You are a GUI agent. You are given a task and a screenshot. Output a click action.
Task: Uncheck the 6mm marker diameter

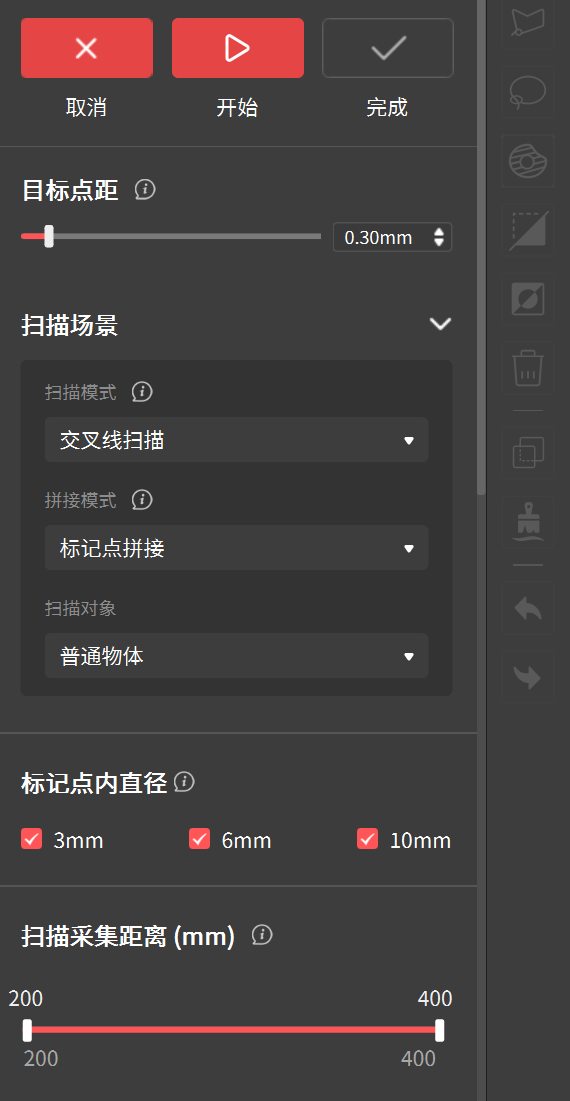point(199,839)
